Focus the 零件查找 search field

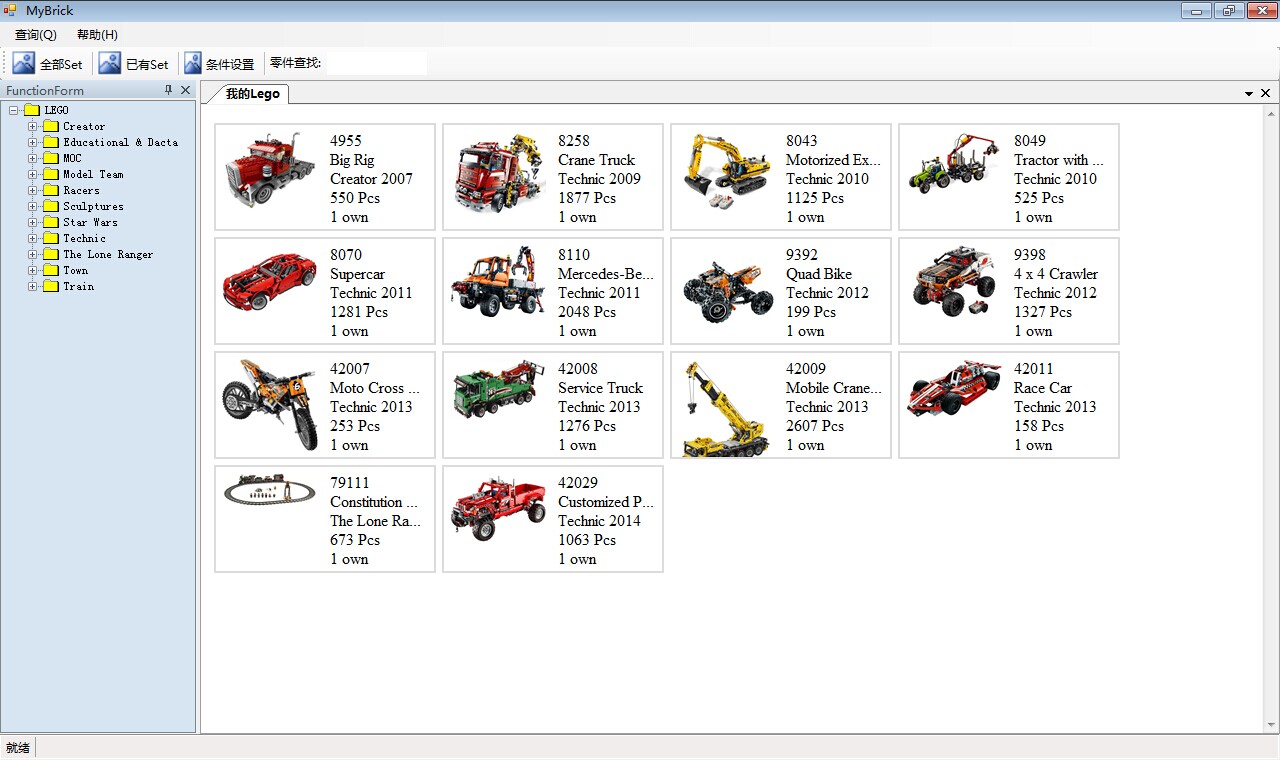376,63
